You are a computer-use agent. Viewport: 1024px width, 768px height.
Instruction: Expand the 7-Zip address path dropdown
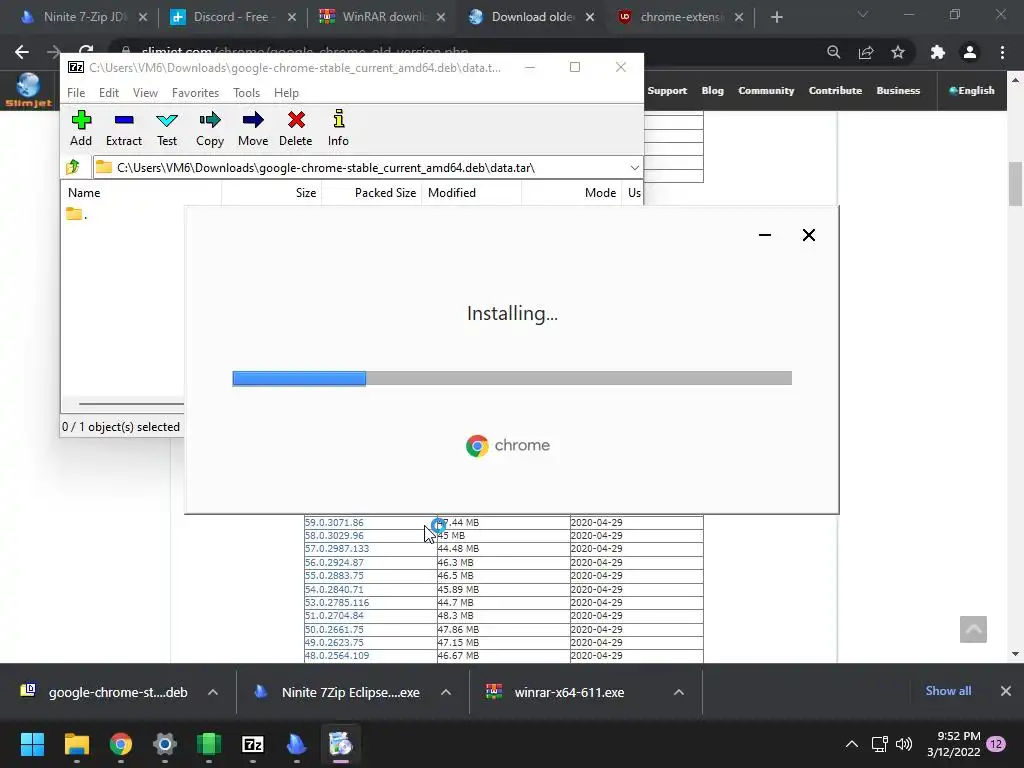coord(634,168)
